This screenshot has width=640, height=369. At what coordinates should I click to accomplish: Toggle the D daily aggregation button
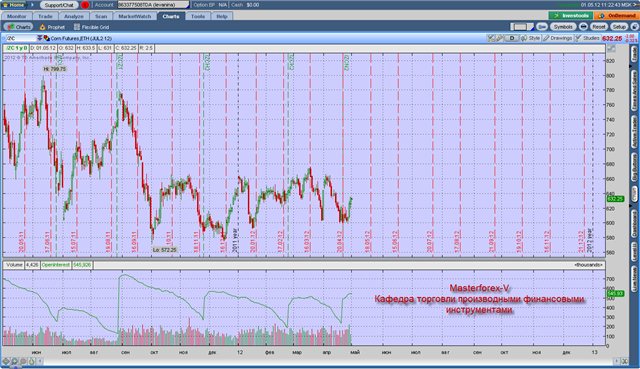(512, 38)
